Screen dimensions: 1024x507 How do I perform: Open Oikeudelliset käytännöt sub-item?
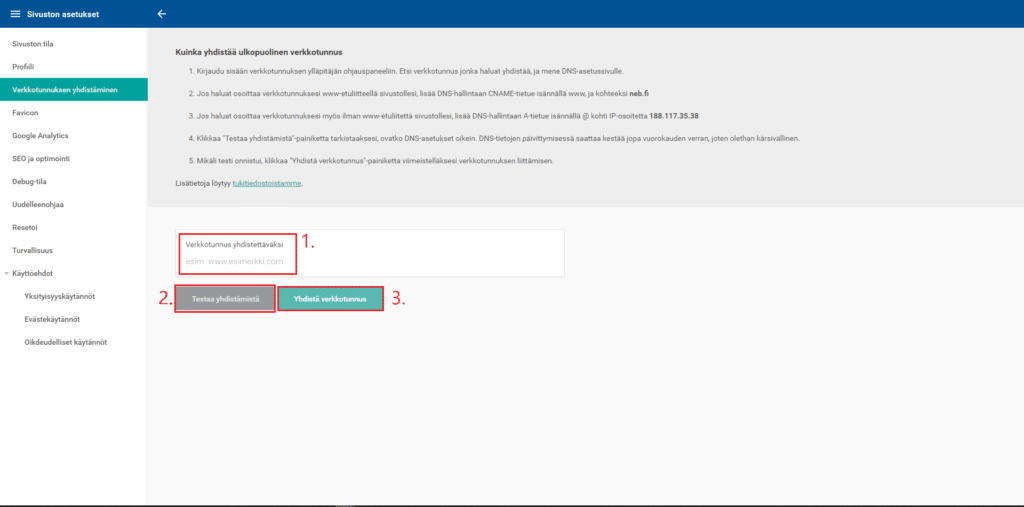click(x=65, y=342)
